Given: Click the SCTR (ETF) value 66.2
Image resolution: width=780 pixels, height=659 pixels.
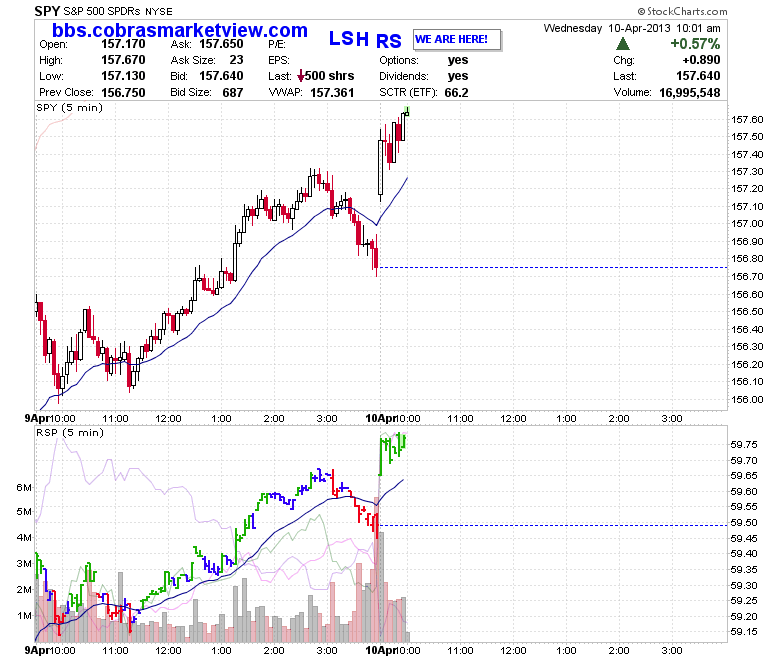Looking at the screenshot, I should click(x=457, y=93).
